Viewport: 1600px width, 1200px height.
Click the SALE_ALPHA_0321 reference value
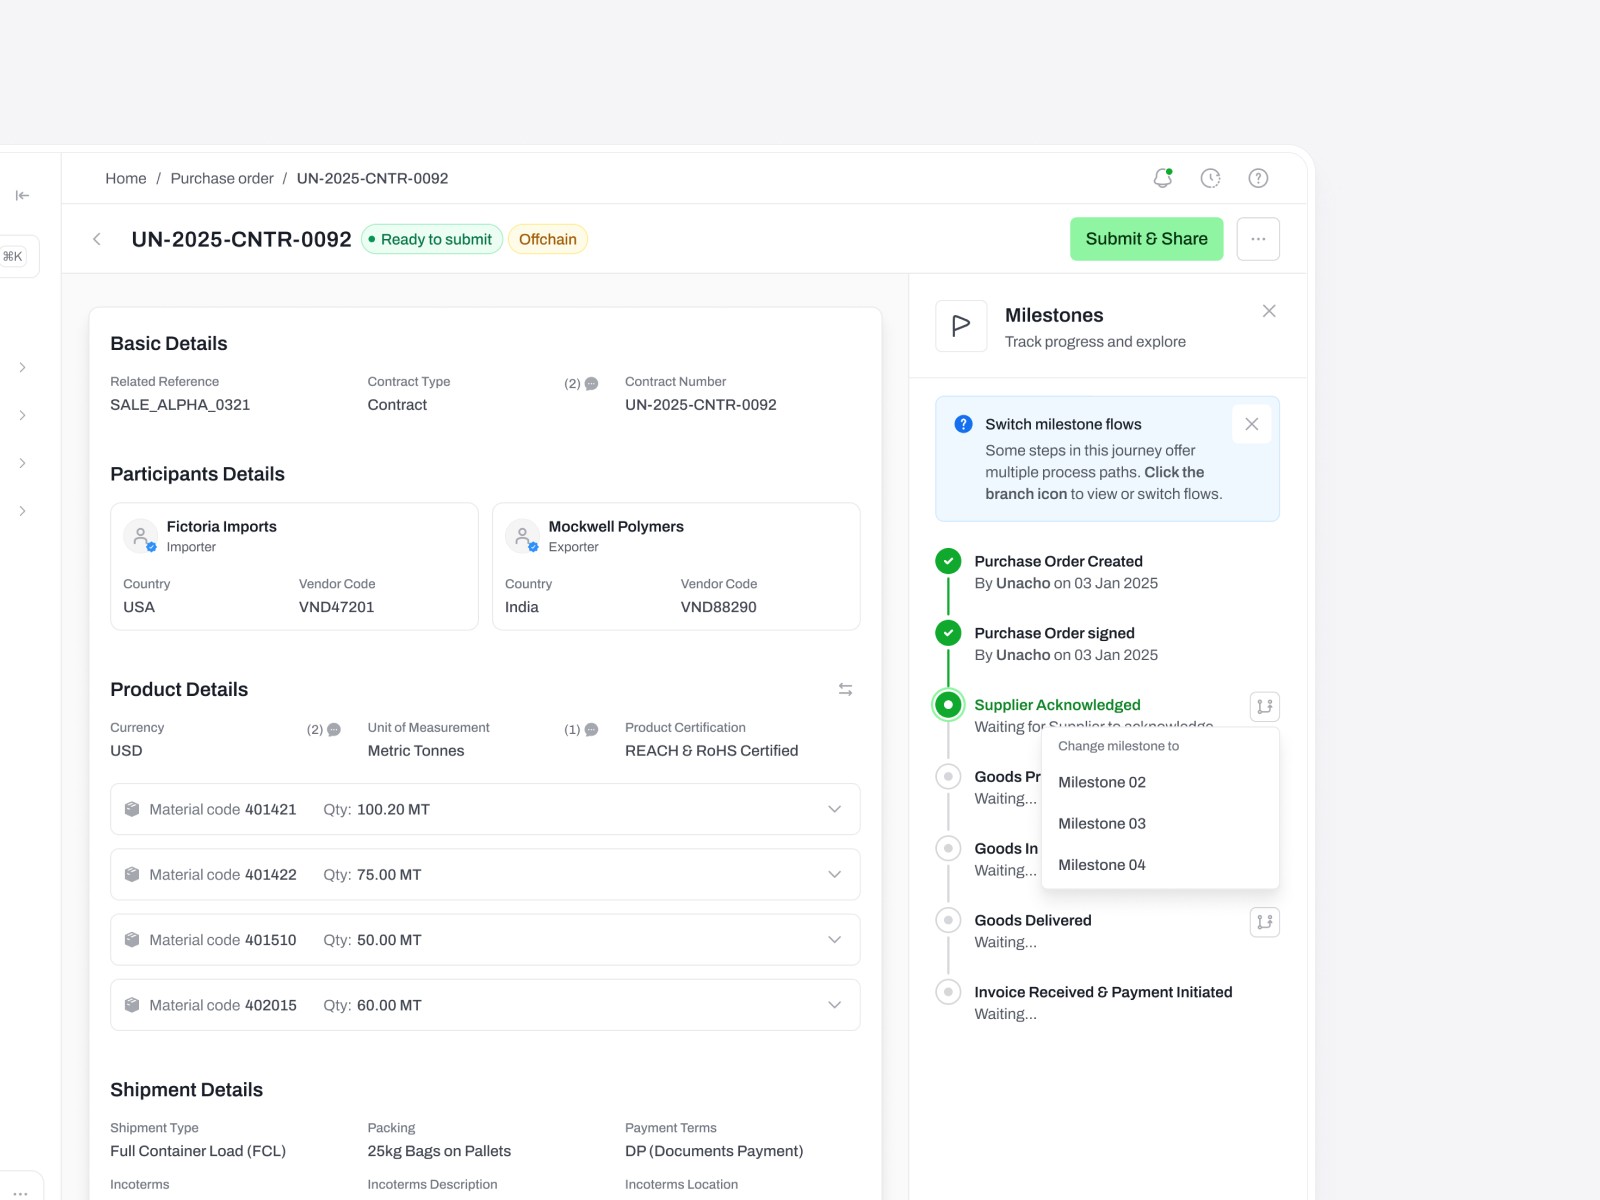pos(180,405)
